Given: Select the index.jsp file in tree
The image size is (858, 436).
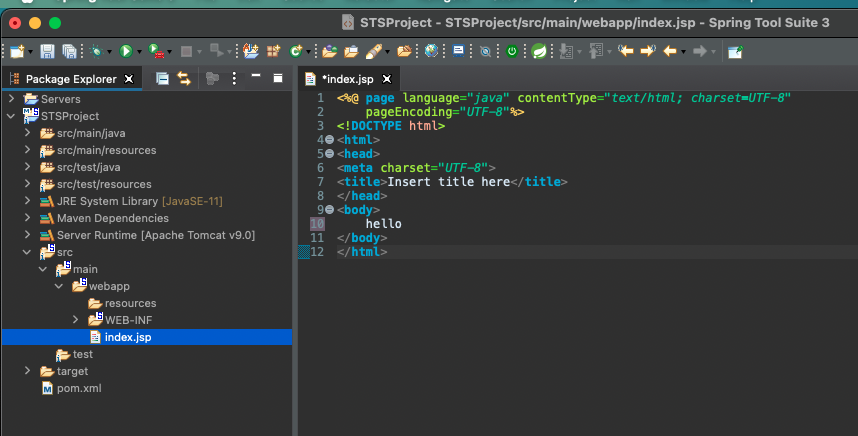Looking at the screenshot, I should 128,337.
